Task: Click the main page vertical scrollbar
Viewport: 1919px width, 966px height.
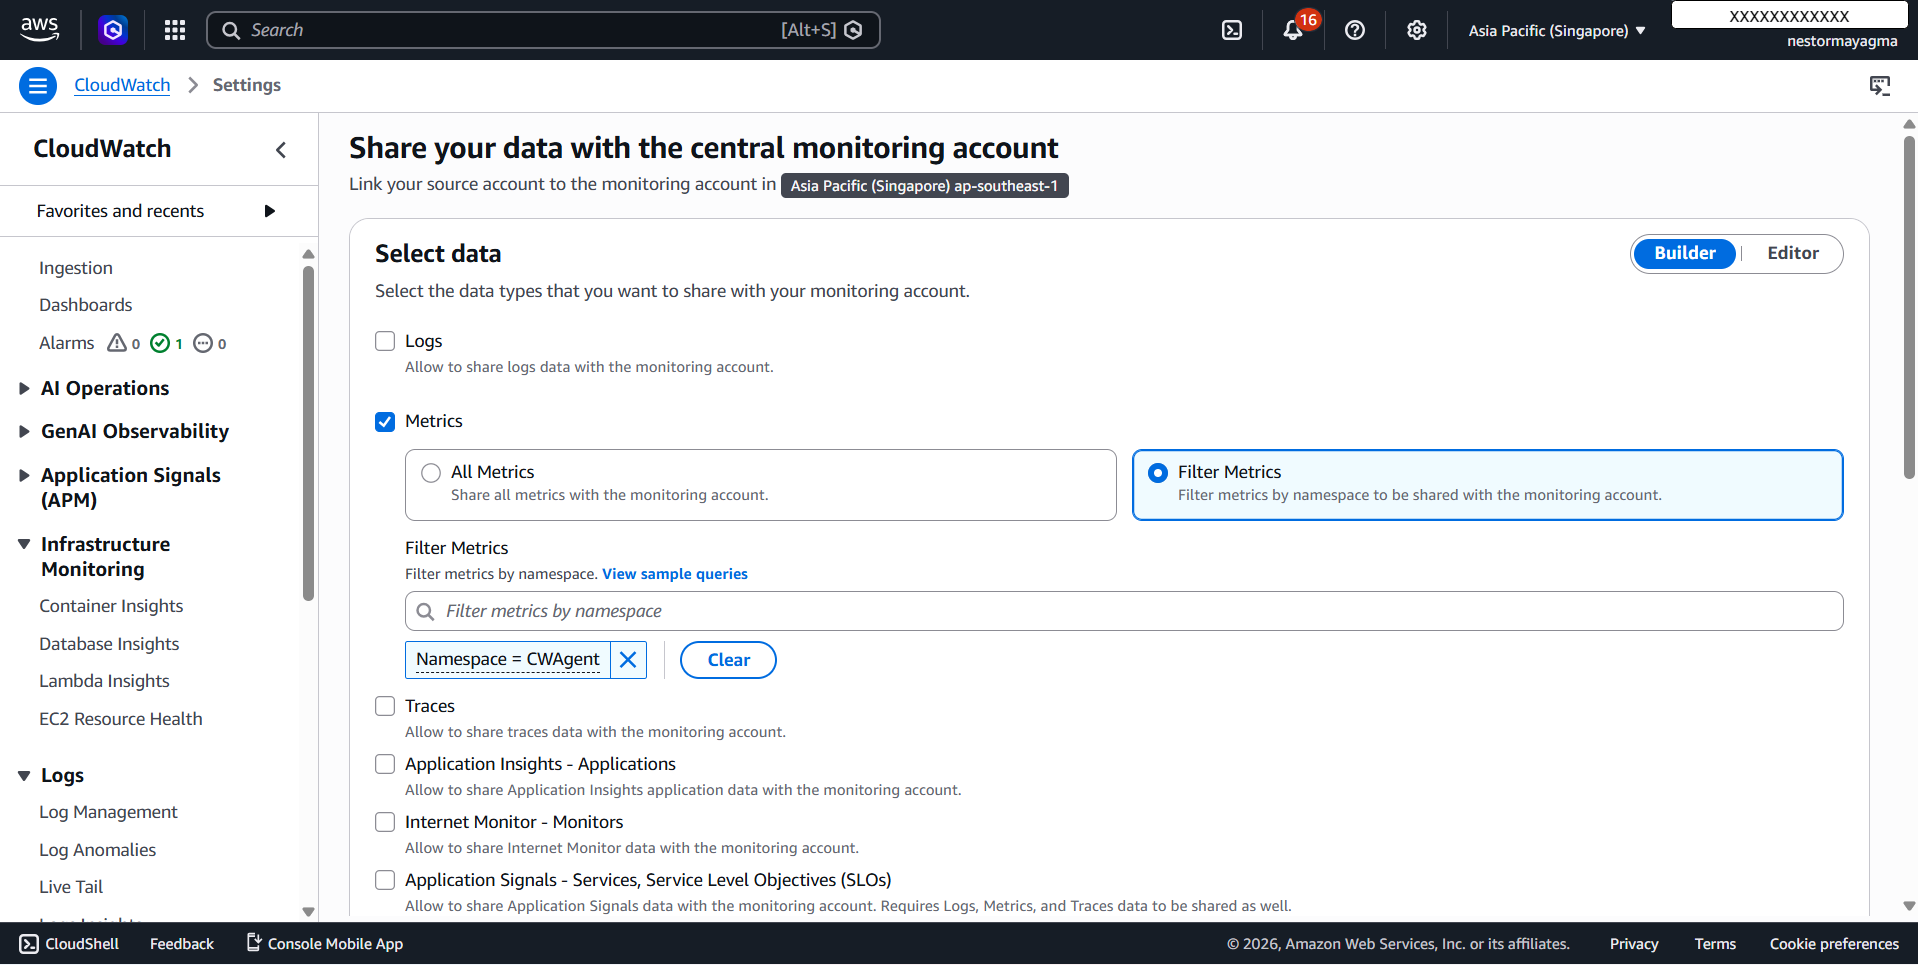Action: tap(1909, 308)
